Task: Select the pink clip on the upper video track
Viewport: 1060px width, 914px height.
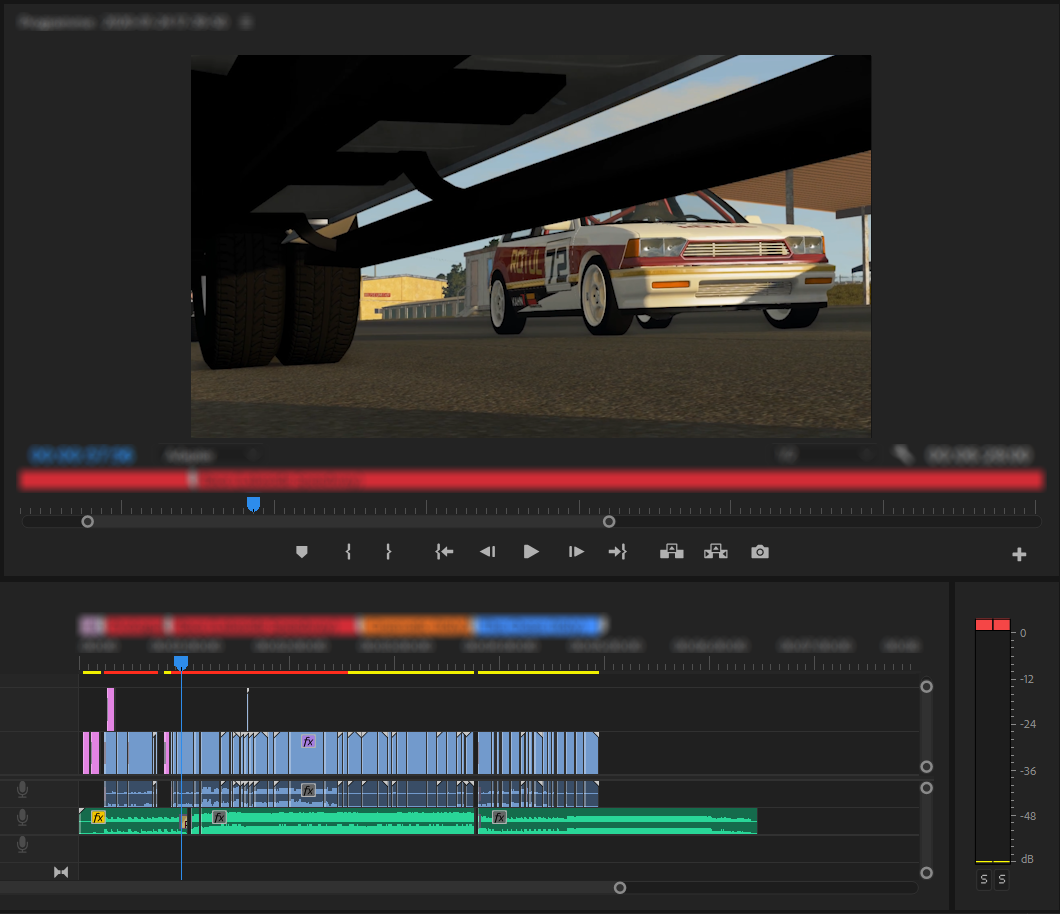Action: click(110, 709)
